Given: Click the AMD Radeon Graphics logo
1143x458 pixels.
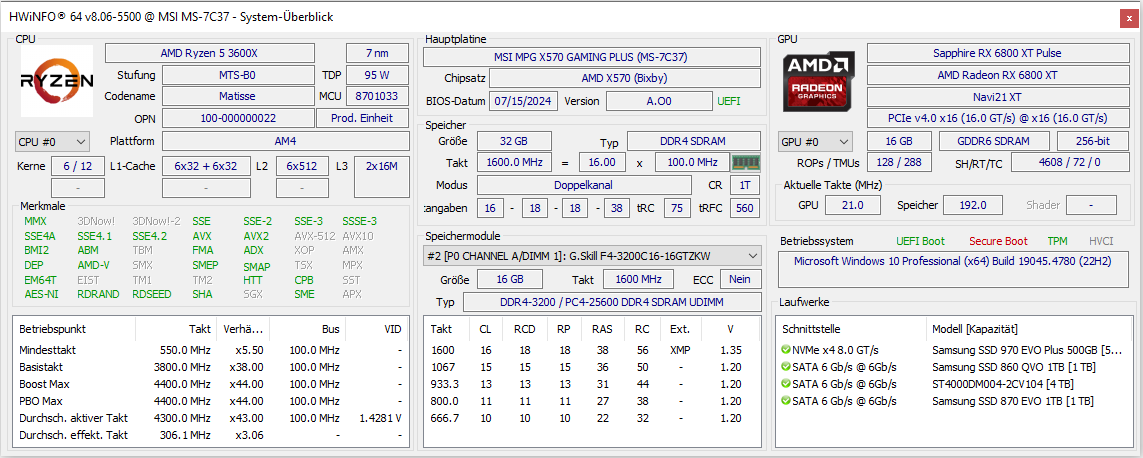Looking at the screenshot, I should point(819,81).
